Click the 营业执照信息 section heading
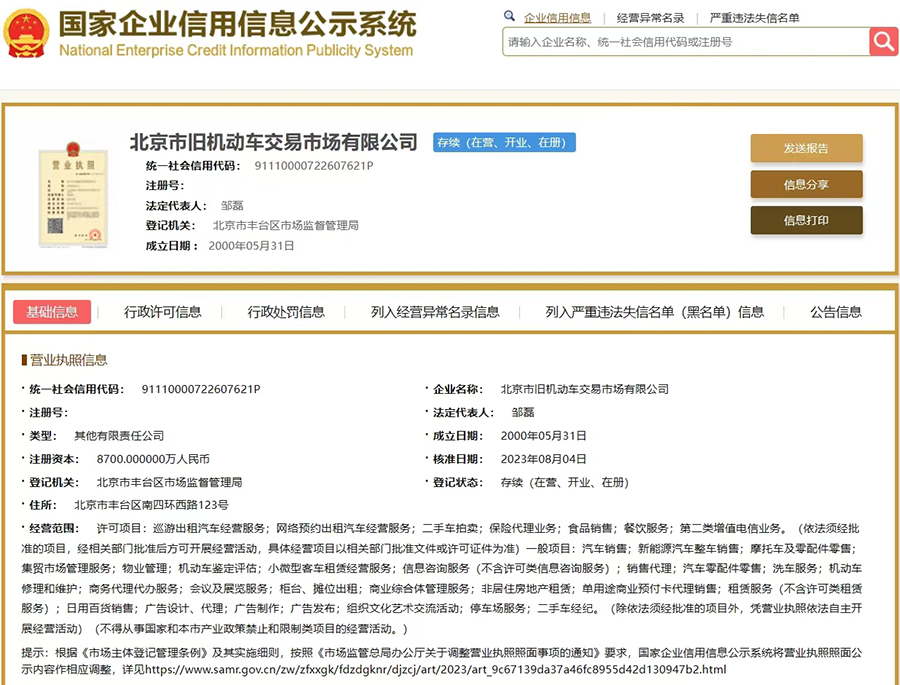 pyautogui.click(x=68, y=360)
